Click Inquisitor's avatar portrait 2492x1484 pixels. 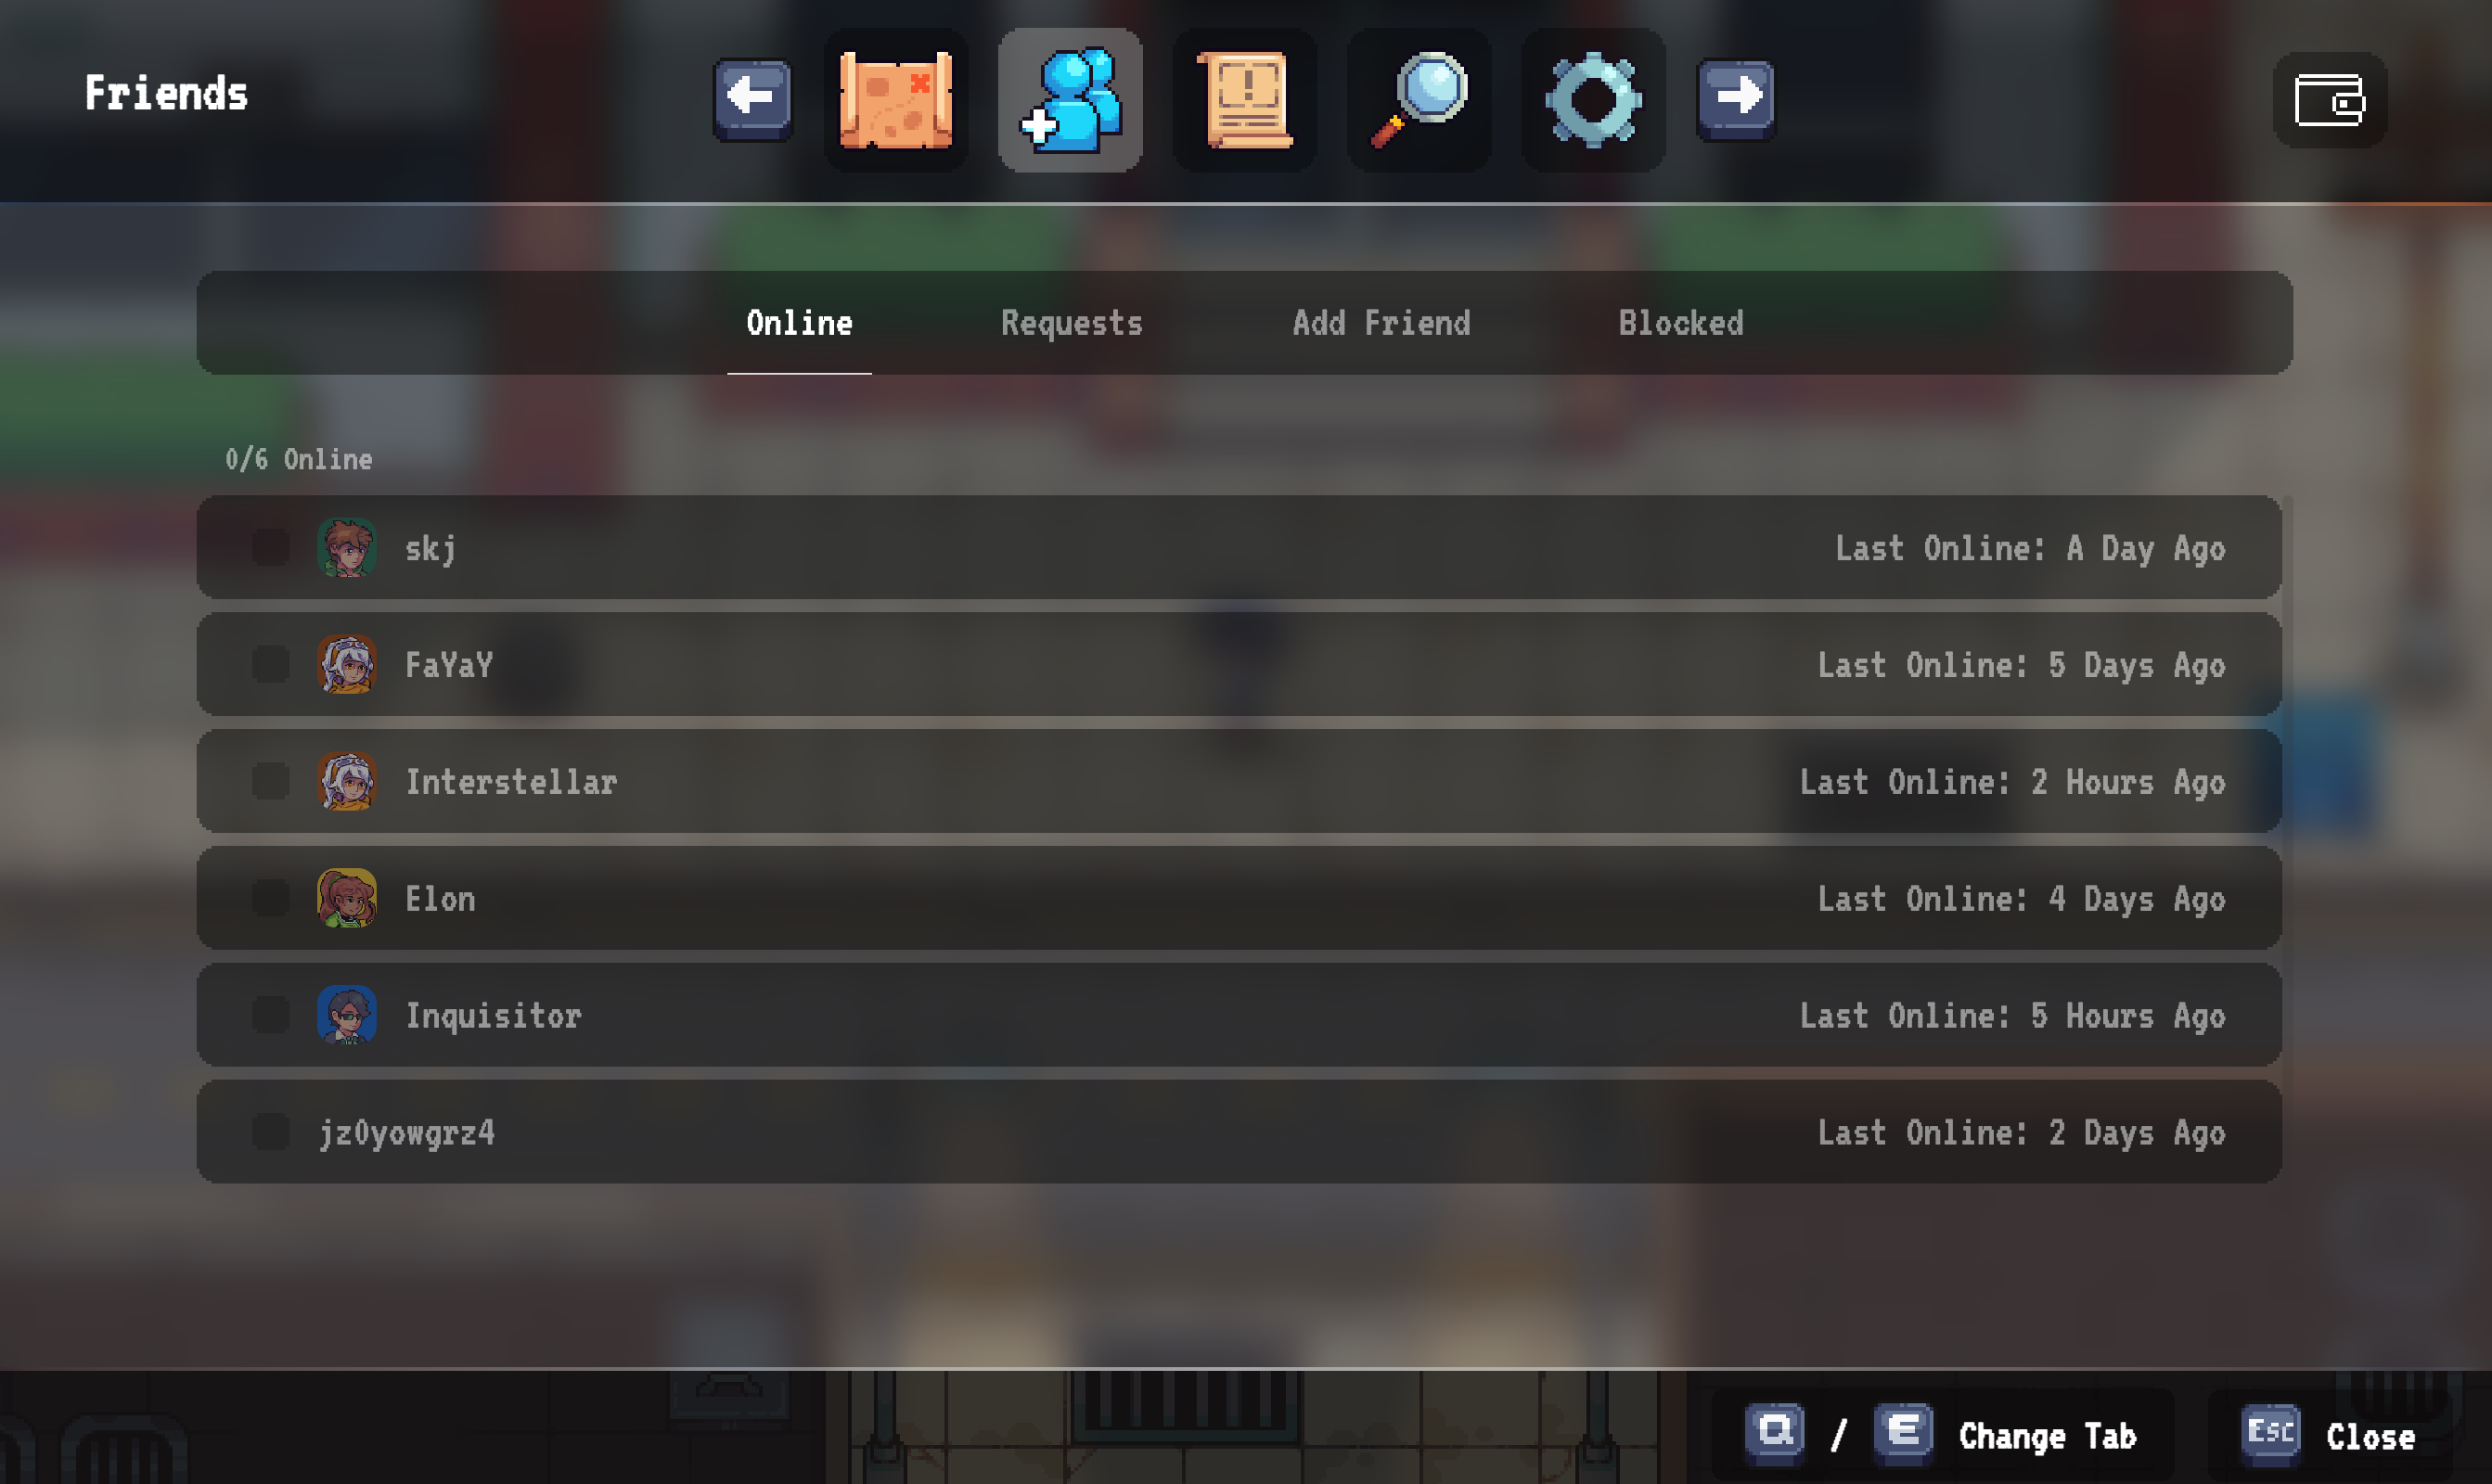pyautogui.click(x=347, y=1015)
